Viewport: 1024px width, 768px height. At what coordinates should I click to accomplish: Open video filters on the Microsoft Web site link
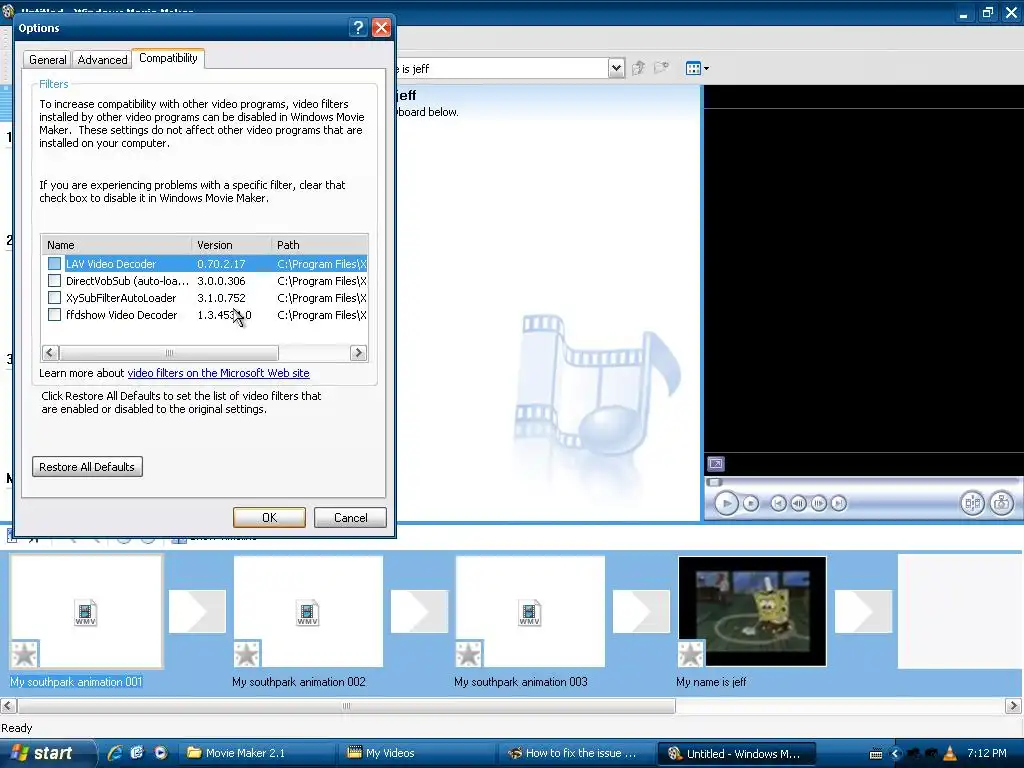[218, 373]
